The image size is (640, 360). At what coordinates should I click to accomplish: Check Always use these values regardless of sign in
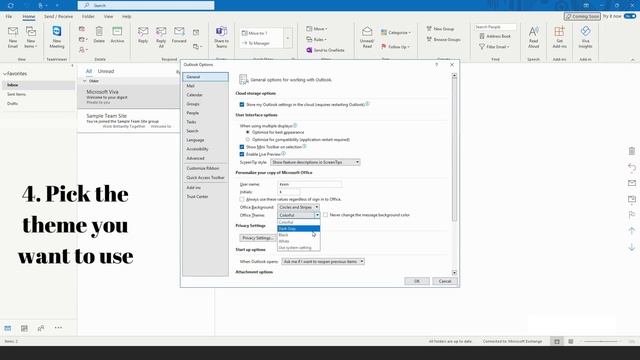pos(242,199)
